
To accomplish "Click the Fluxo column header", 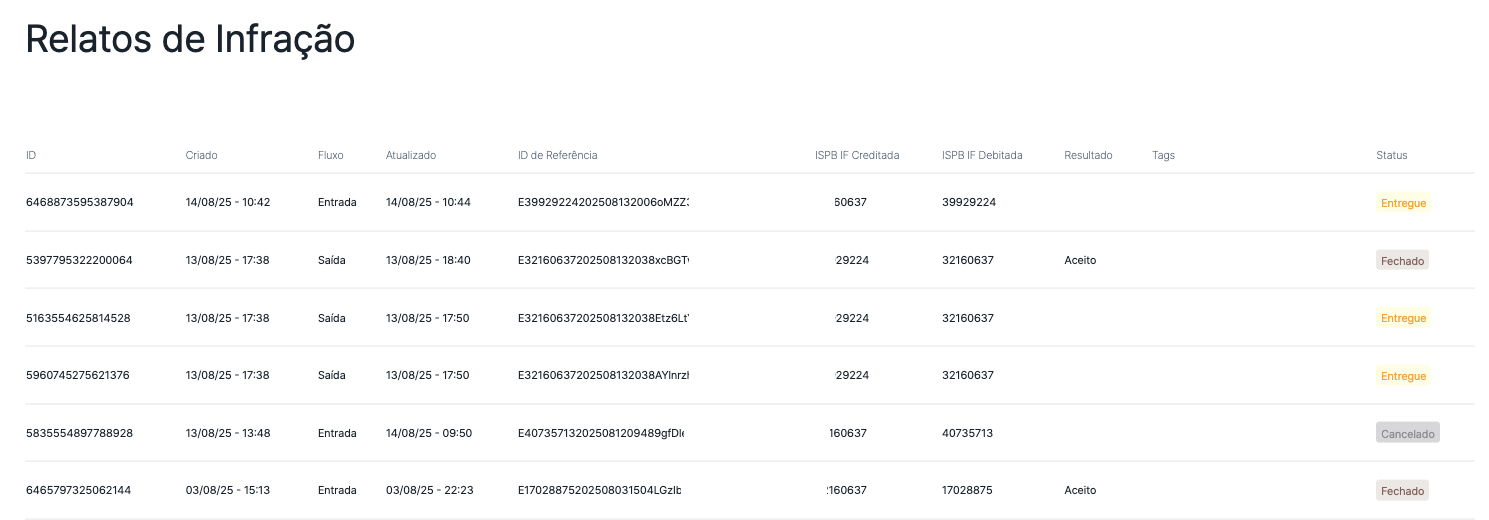I will coord(331,155).
